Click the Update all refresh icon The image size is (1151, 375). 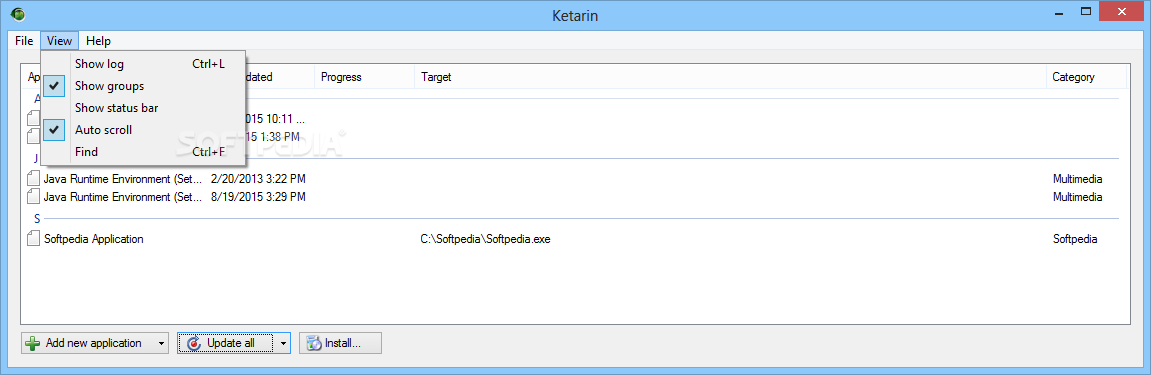tap(194, 343)
